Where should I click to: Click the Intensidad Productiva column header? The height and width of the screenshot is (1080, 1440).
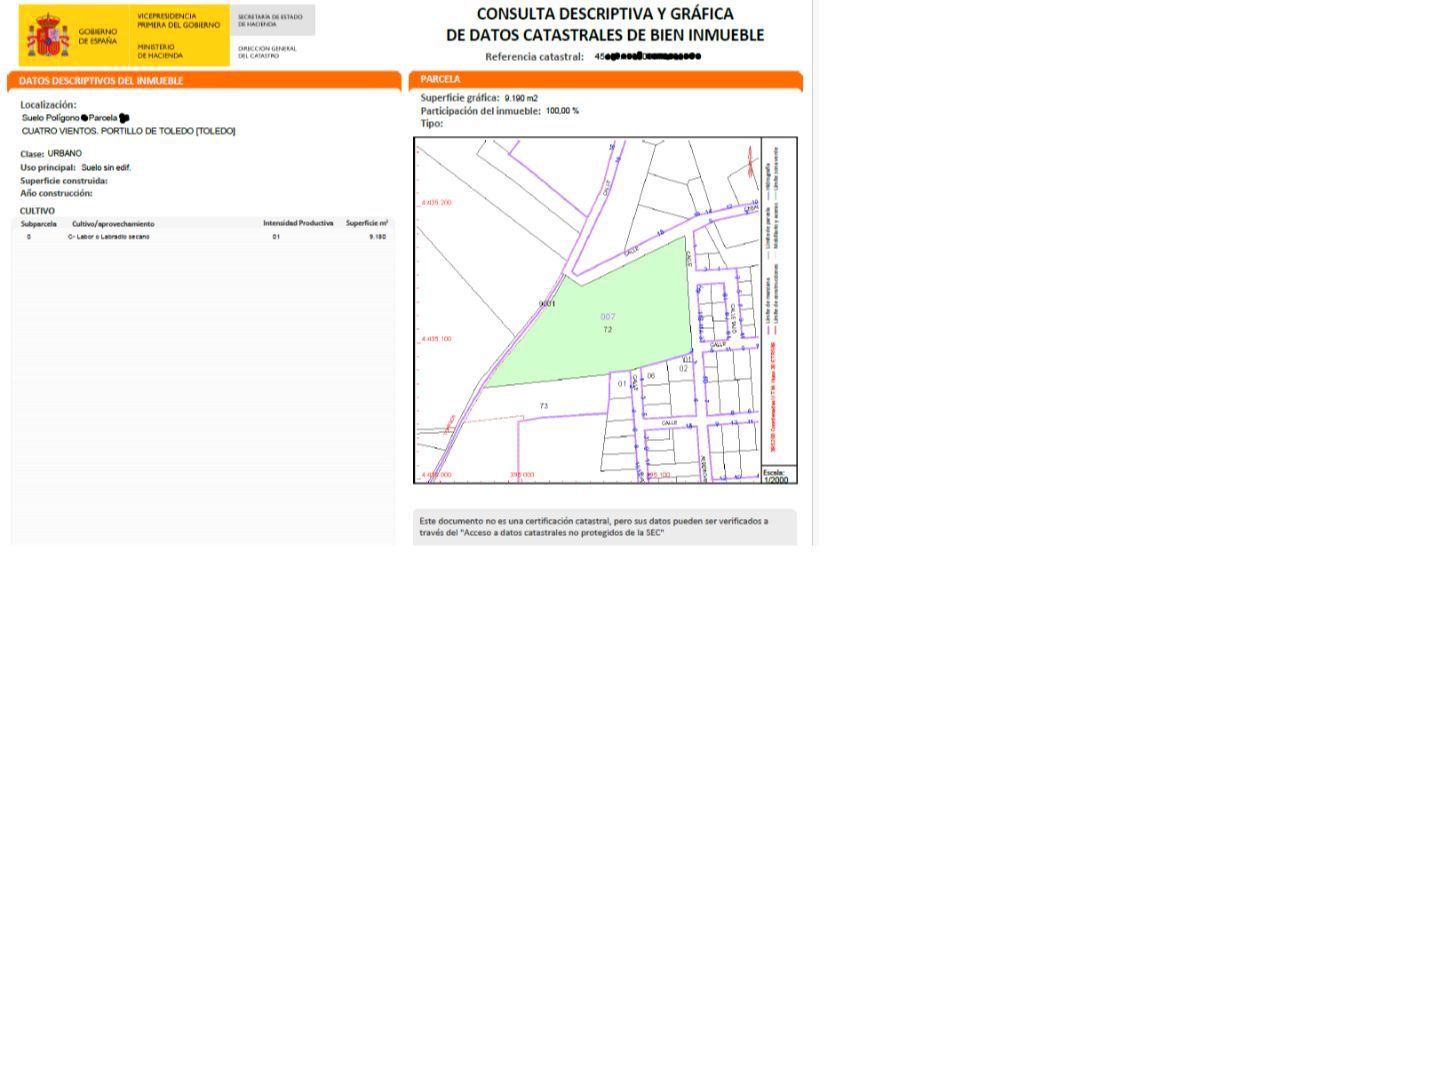point(298,224)
